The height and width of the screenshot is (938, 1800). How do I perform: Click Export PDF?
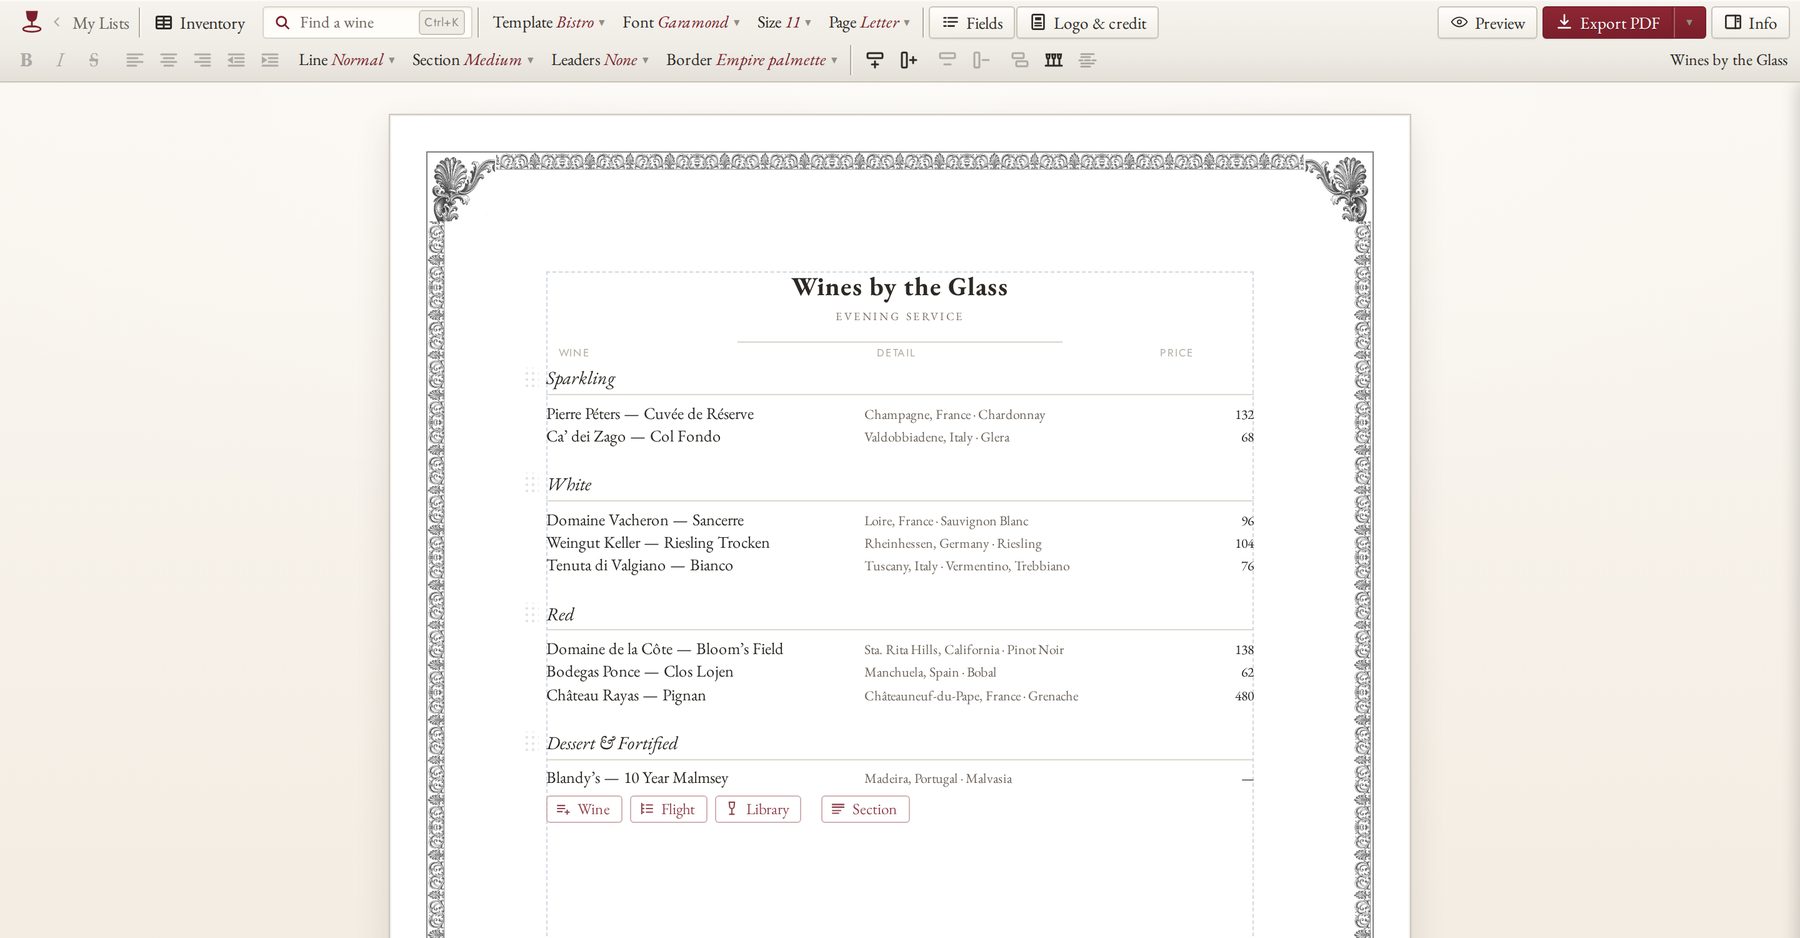coord(1609,23)
